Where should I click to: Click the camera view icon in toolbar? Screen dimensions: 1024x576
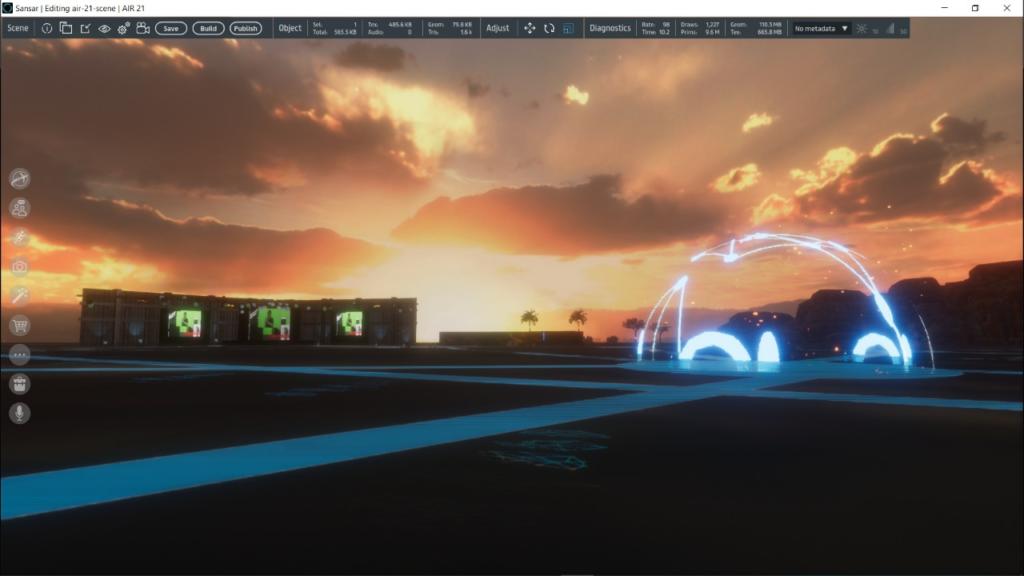click(x=143, y=28)
